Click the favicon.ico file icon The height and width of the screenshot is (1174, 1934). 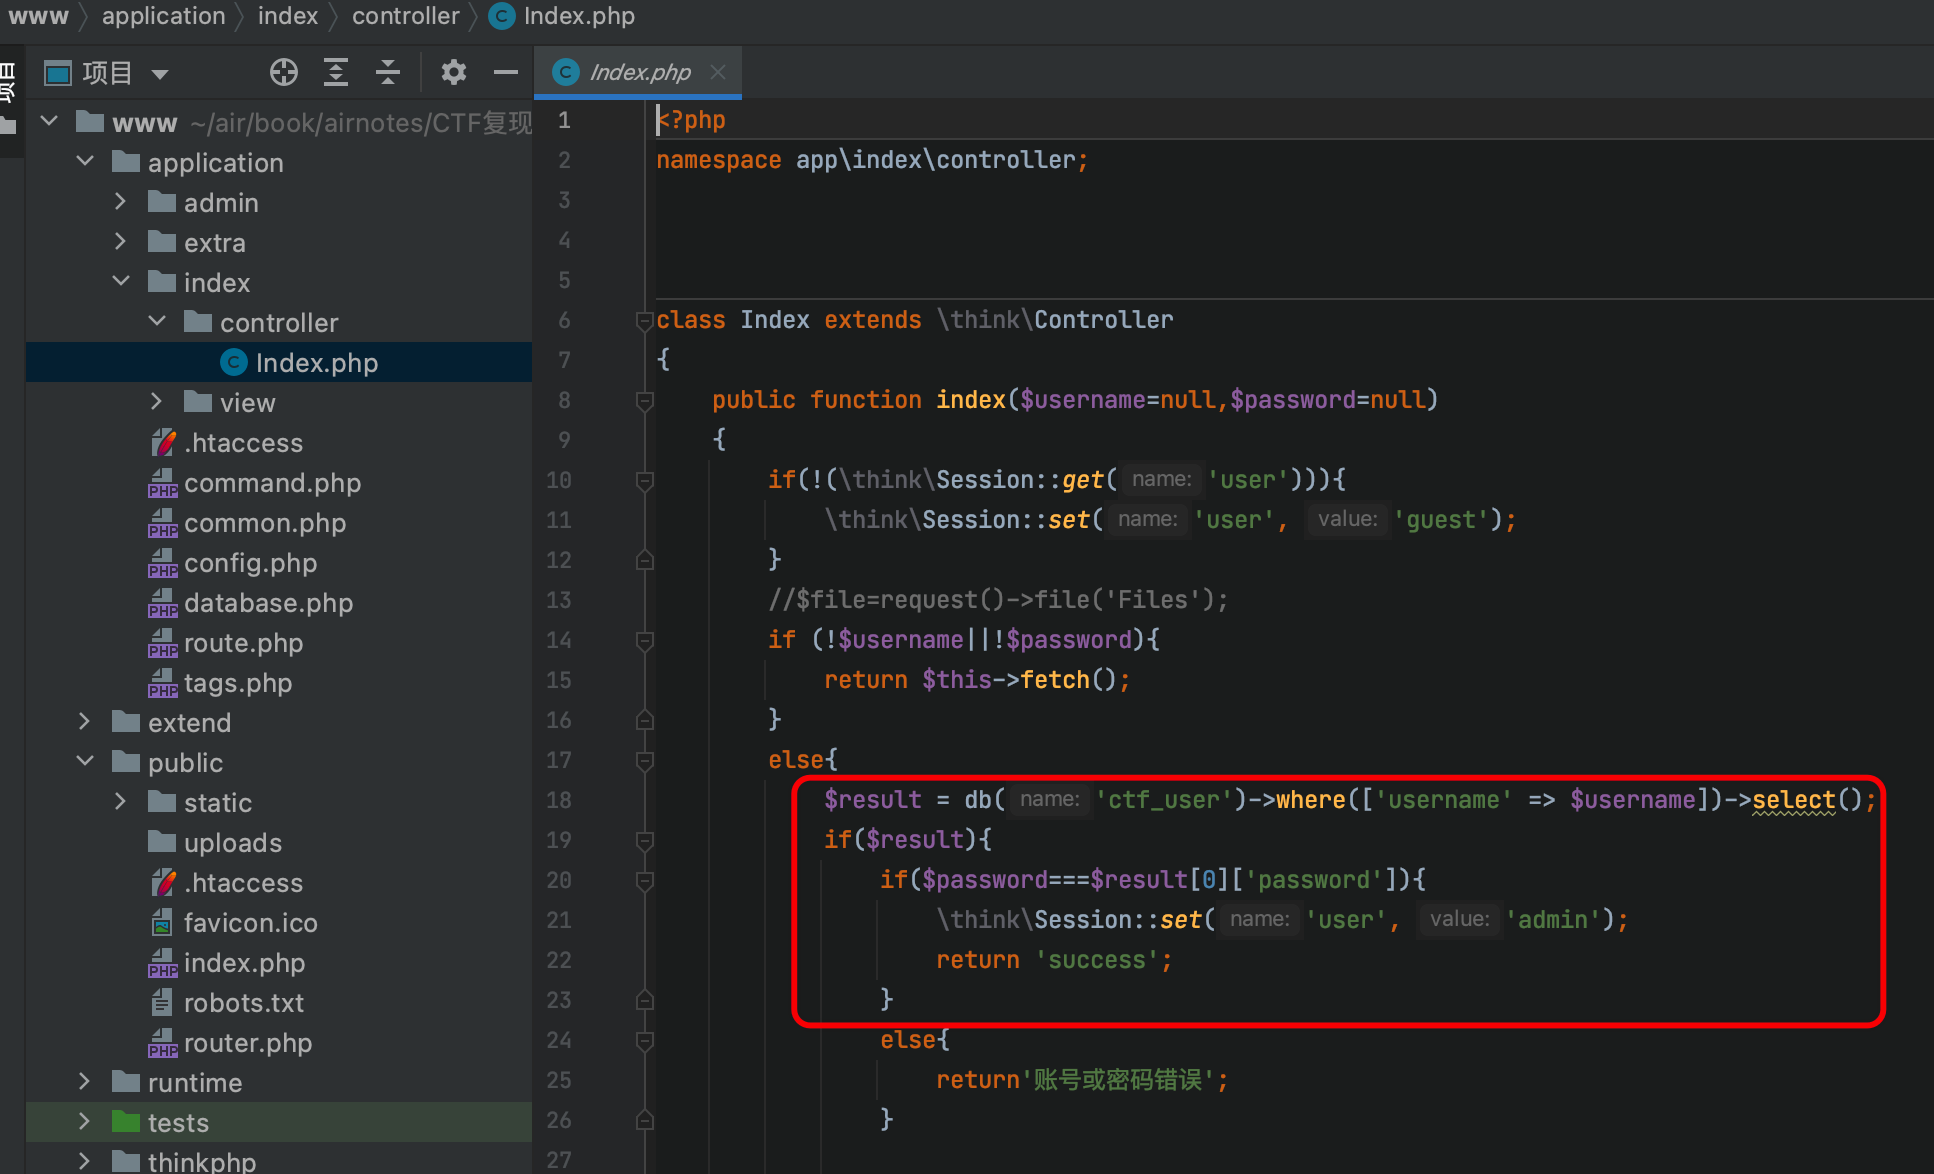[x=162, y=923]
